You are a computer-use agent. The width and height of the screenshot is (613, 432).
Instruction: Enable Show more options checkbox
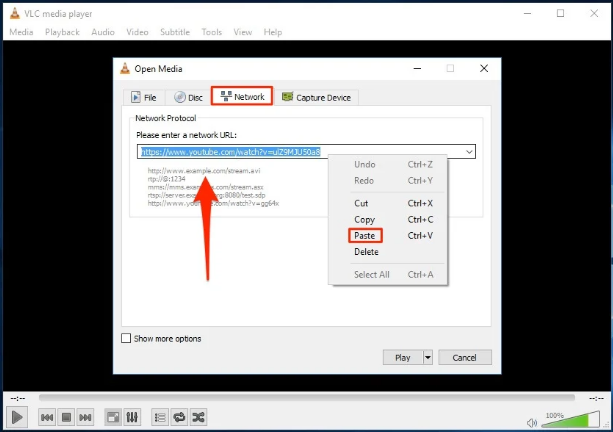click(x=126, y=338)
